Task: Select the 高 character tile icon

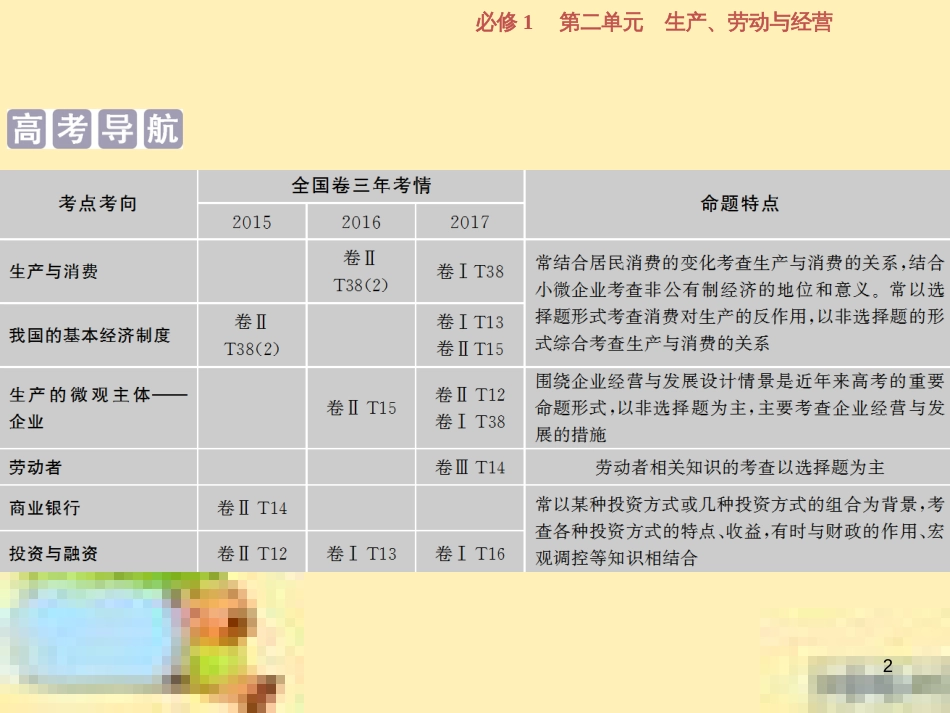Action: click(x=24, y=126)
